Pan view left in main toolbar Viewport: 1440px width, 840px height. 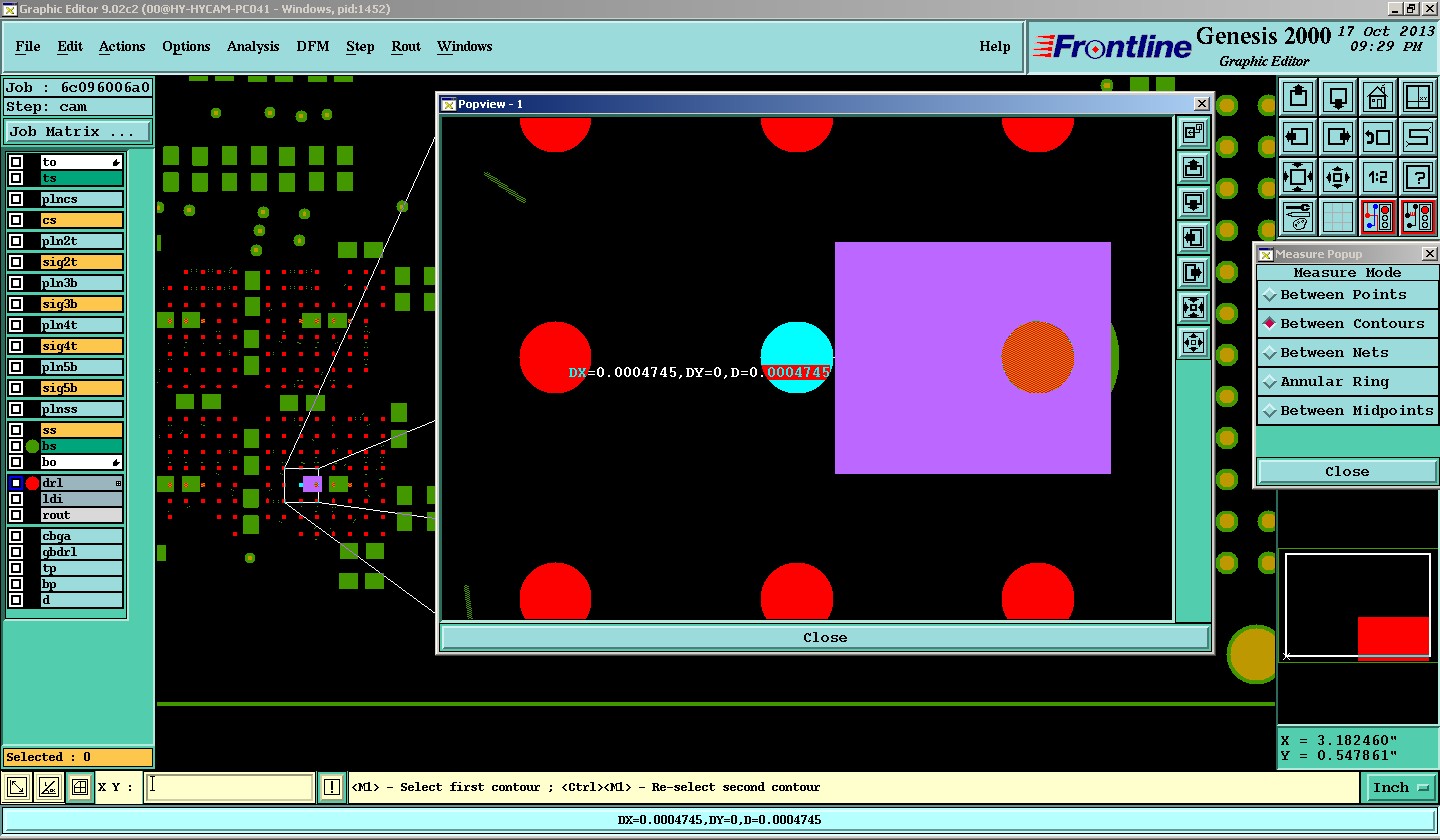tap(1298, 136)
